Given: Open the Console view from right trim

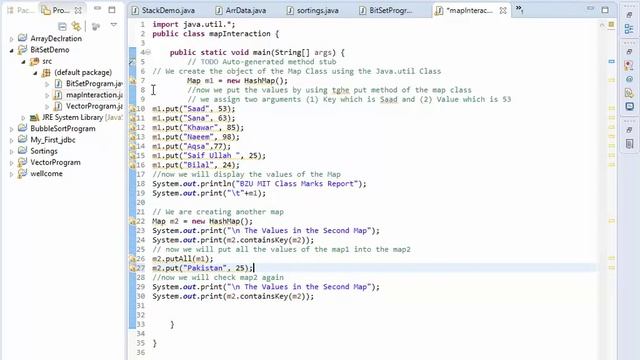Looking at the screenshot, I should [629, 107].
